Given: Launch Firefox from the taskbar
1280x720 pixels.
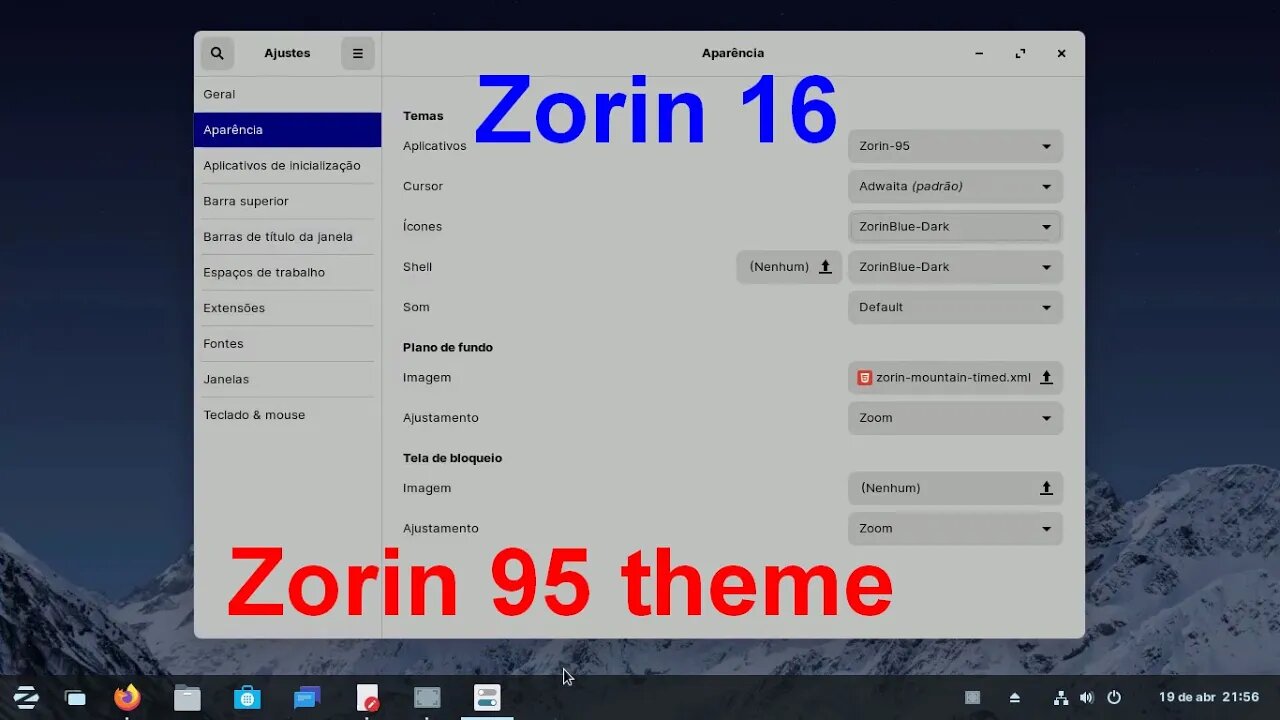Looking at the screenshot, I should [127, 697].
